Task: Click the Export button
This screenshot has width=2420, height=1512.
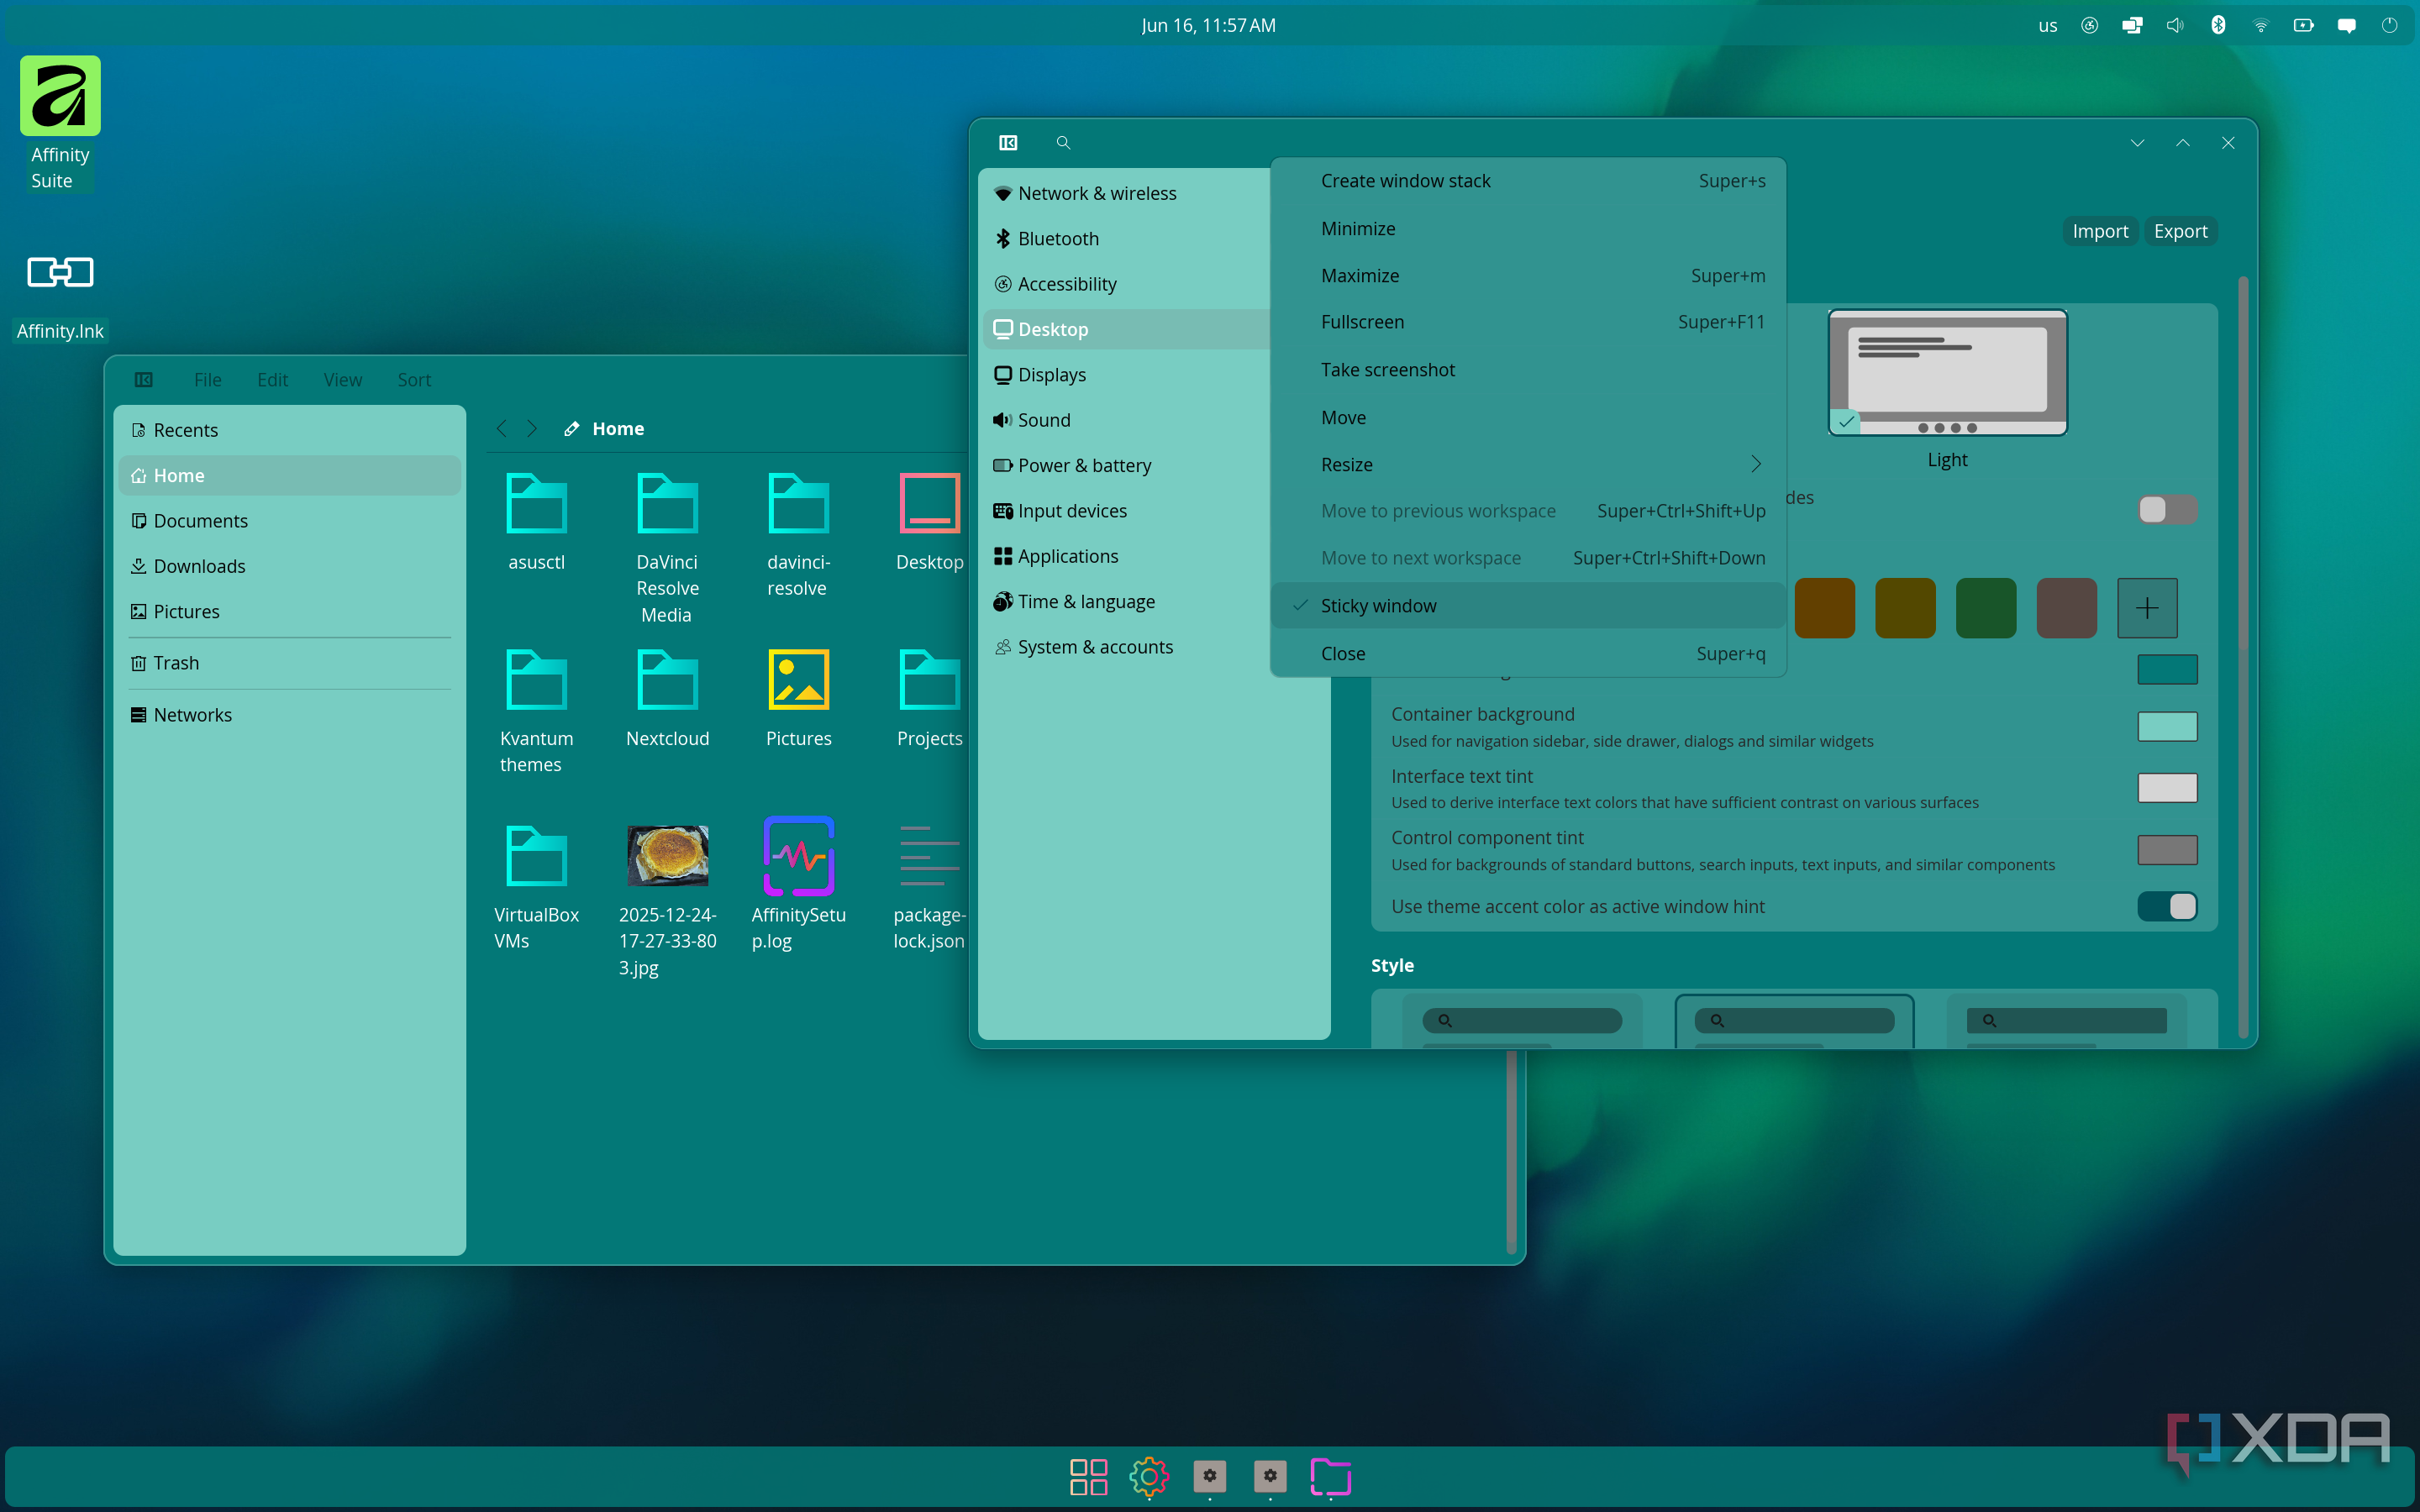Action: [2180, 232]
